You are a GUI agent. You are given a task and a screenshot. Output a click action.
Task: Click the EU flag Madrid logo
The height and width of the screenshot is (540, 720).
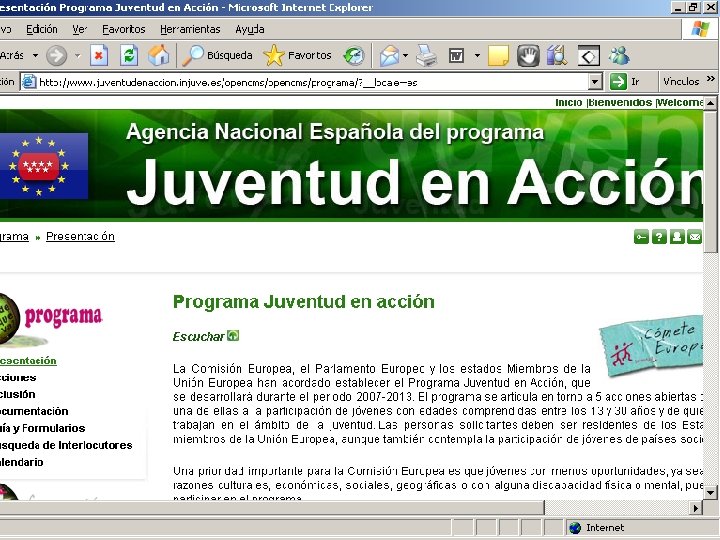[x=44, y=166]
